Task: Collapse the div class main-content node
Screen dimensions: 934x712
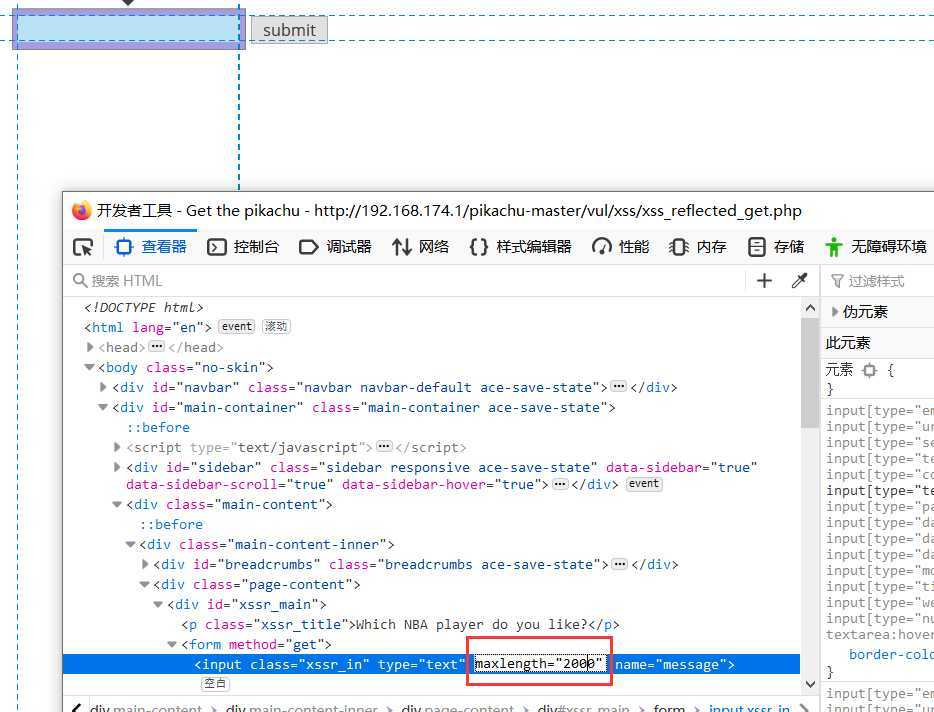Action: [x=117, y=505]
